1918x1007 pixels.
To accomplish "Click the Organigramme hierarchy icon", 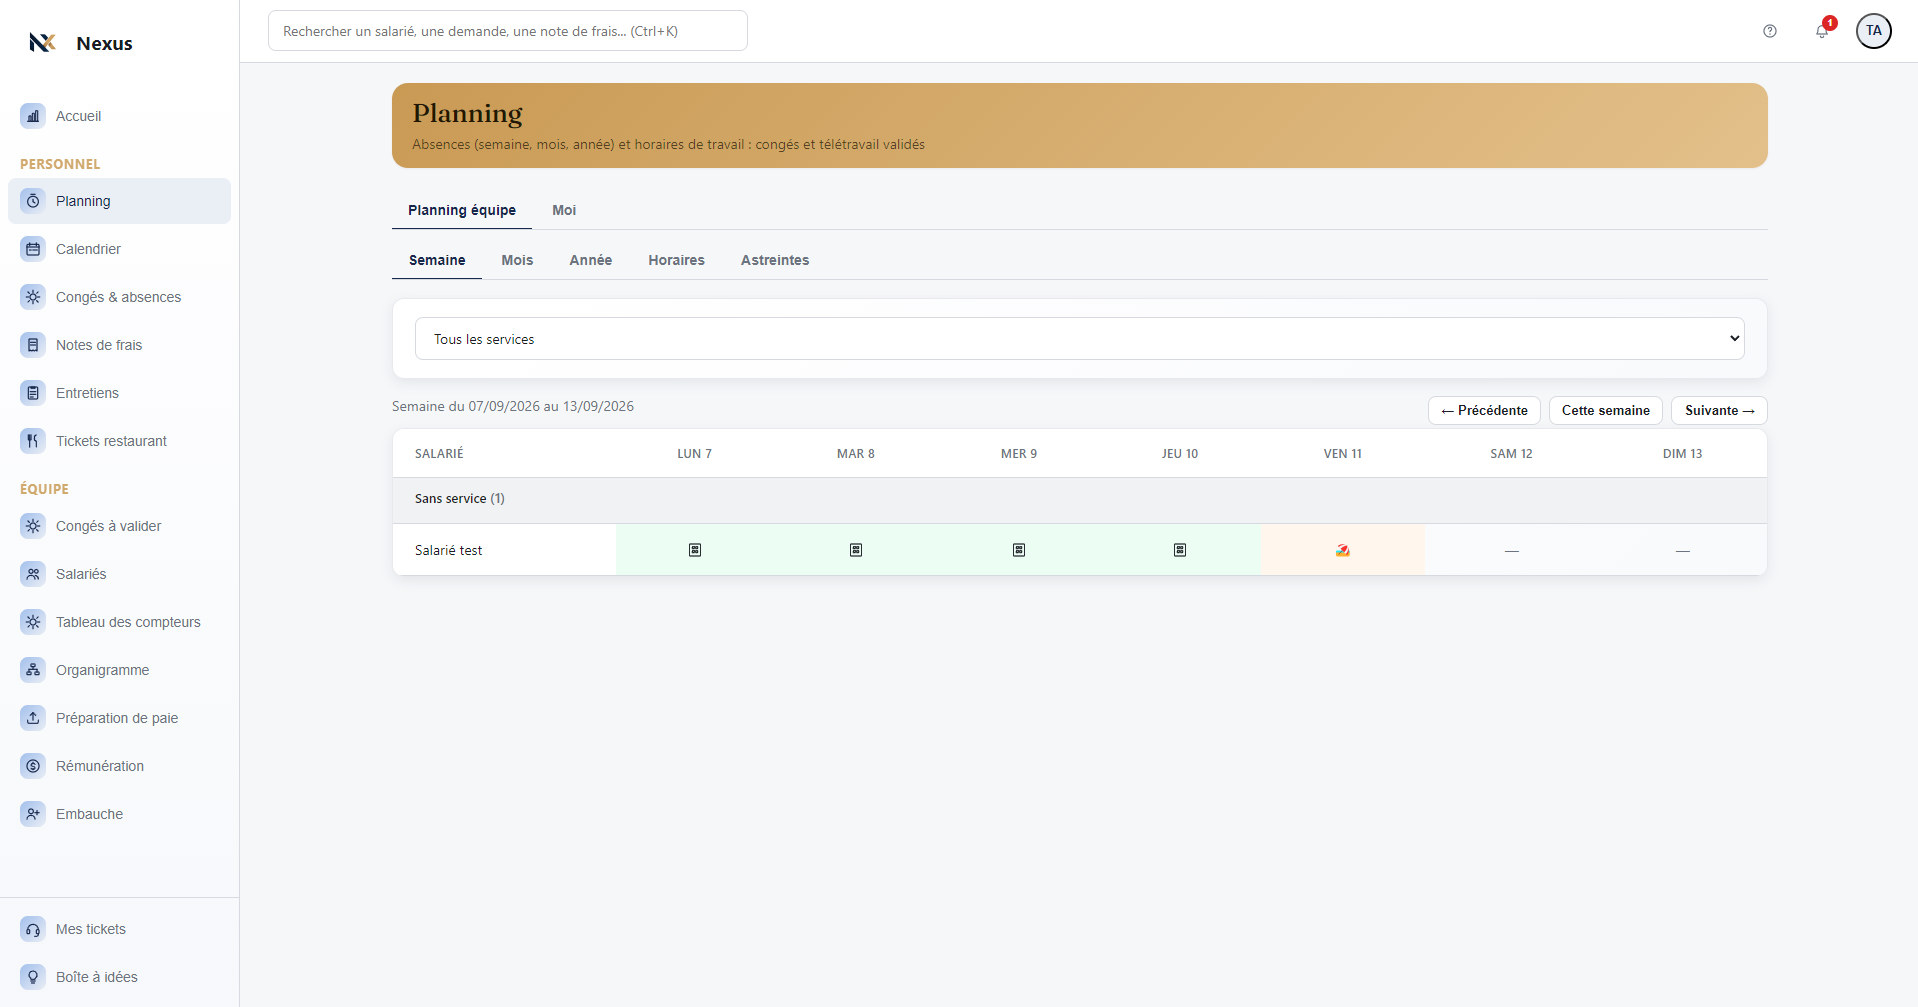I will pyautogui.click(x=33, y=670).
